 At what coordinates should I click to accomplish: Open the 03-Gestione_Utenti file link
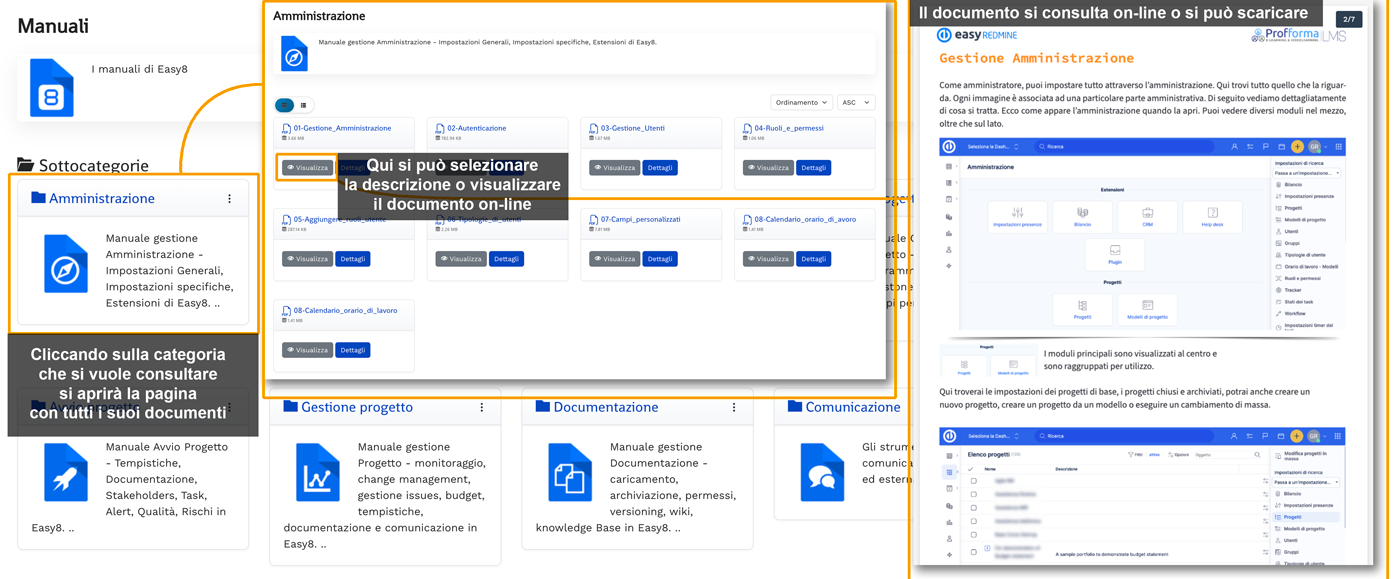pyautogui.click(x=633, y=128)
